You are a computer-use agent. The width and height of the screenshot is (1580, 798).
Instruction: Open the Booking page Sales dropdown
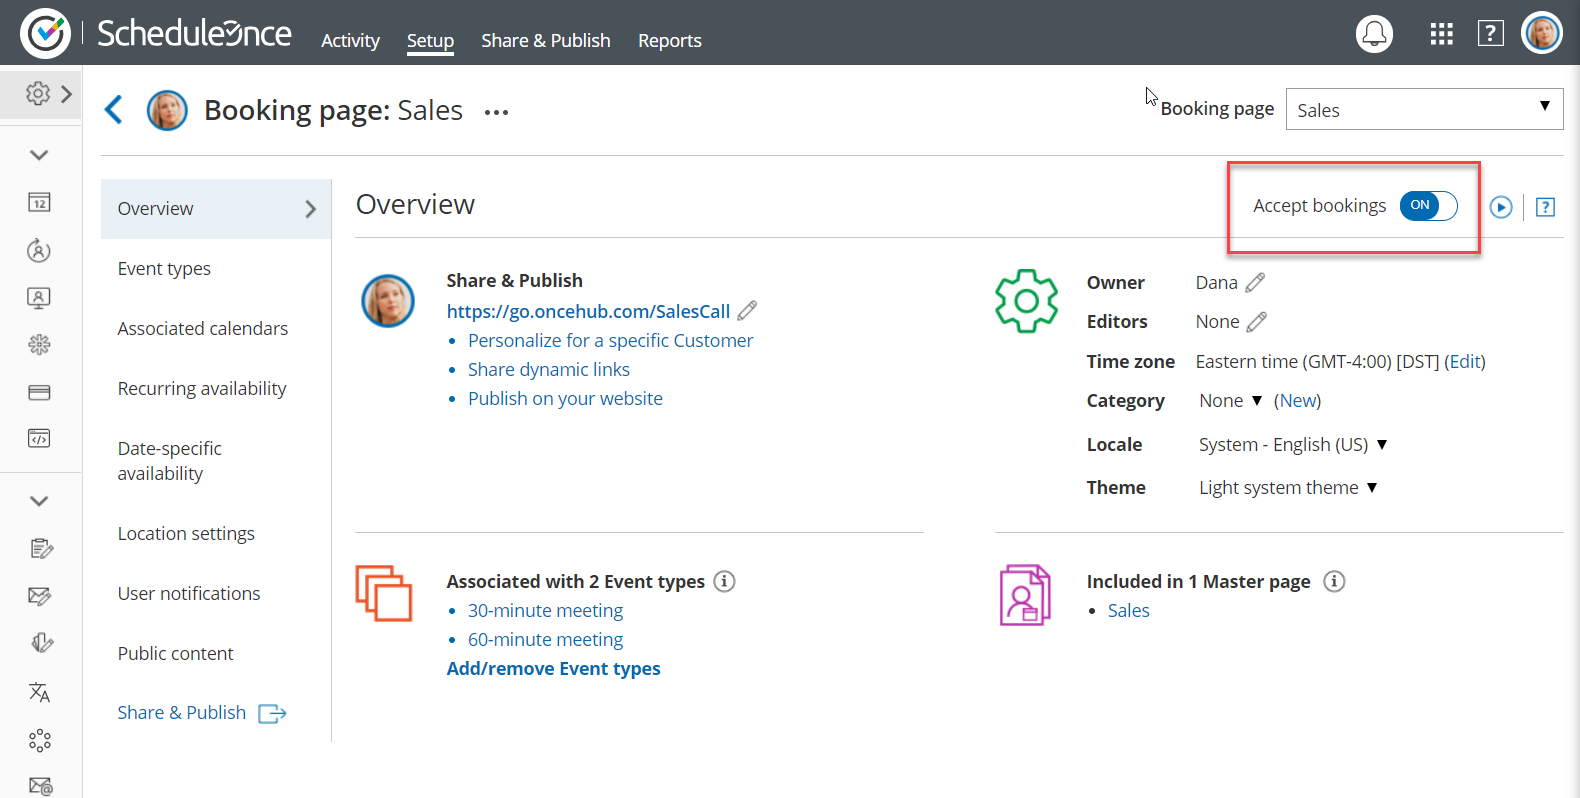[x=1423, y=109]
